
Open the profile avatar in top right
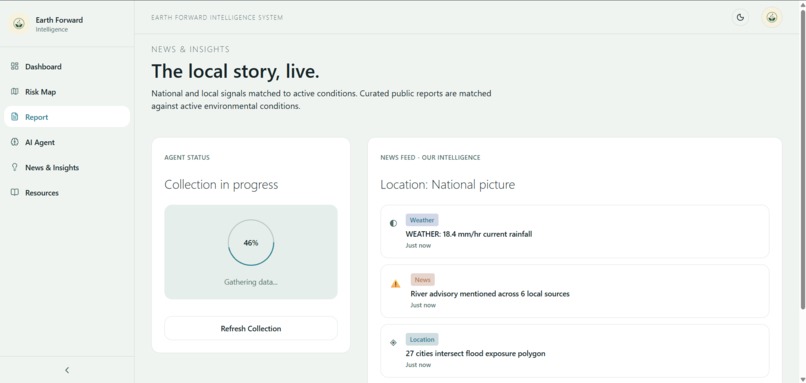772,17
